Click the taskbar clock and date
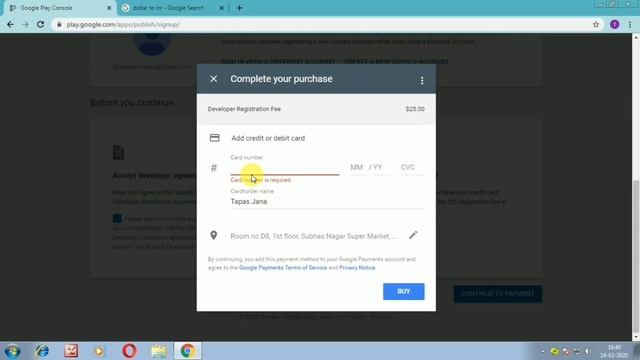The image size is (640, 360). coord(614,351)
